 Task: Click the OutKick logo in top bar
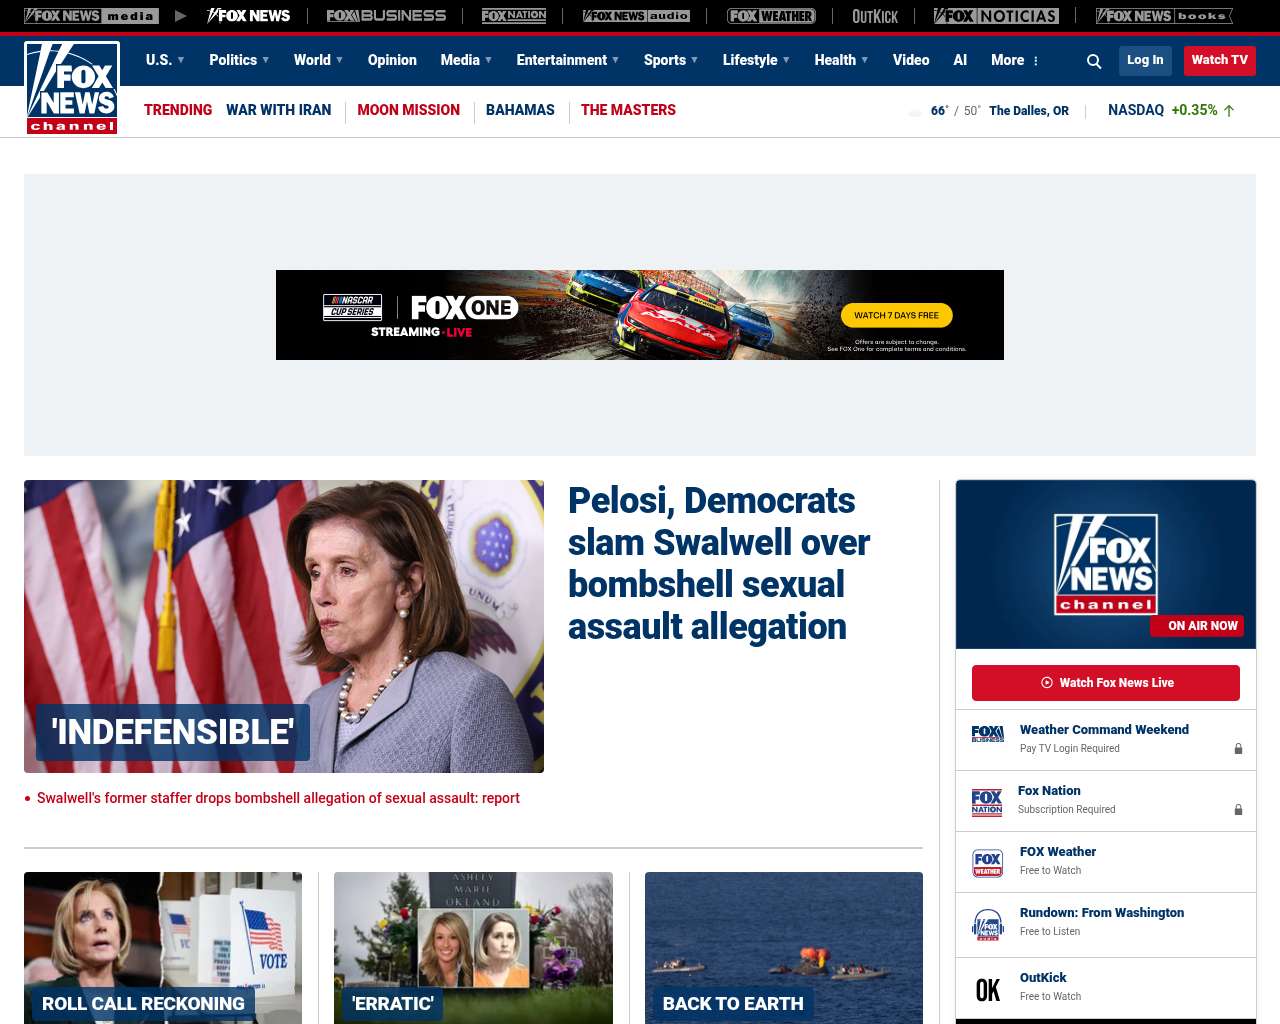(x=875, y=16)
